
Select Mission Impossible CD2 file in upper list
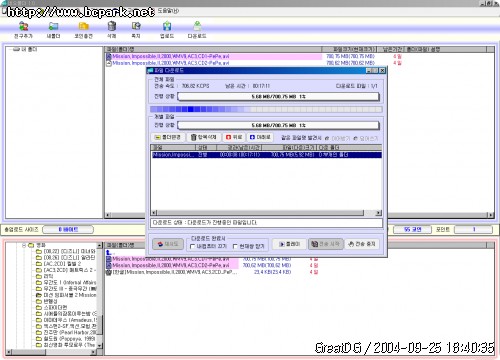click(x=171, y=63)
